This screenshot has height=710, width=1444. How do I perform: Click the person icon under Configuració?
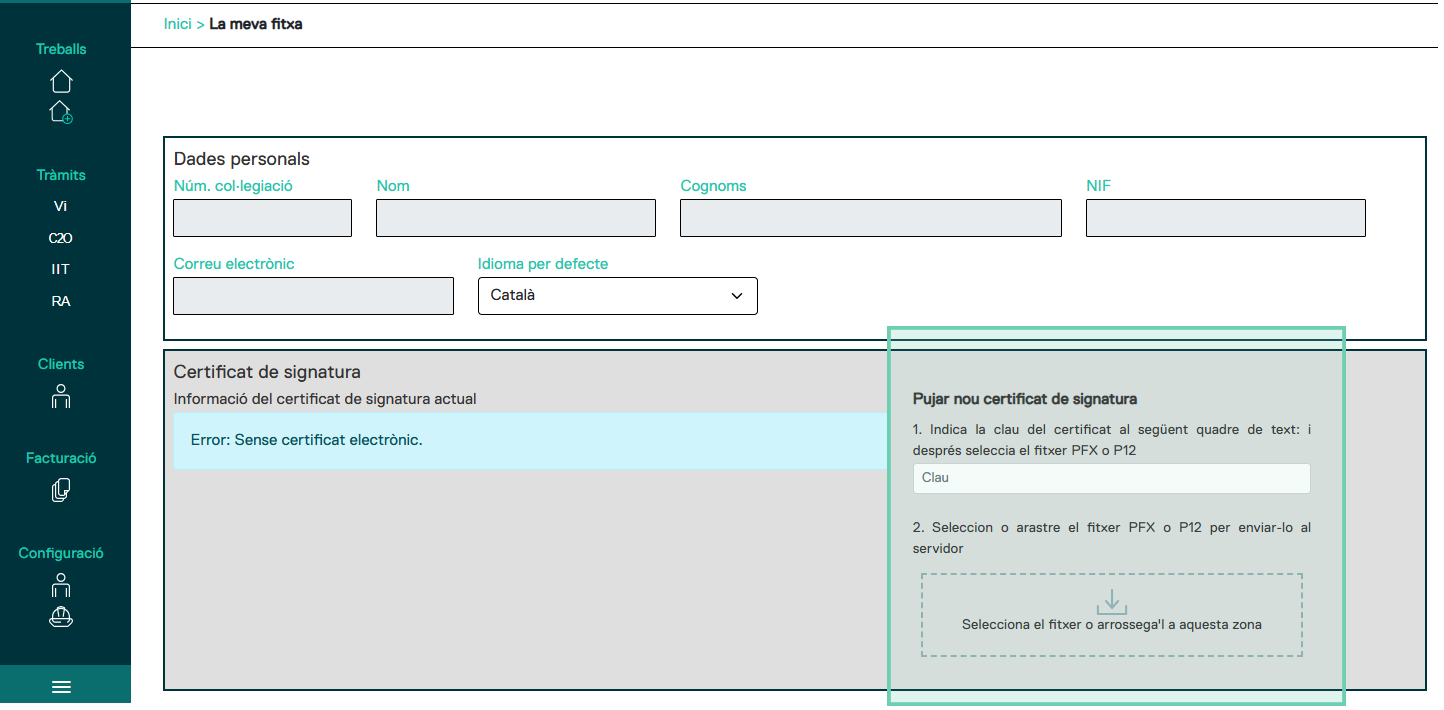pos(61,584)
